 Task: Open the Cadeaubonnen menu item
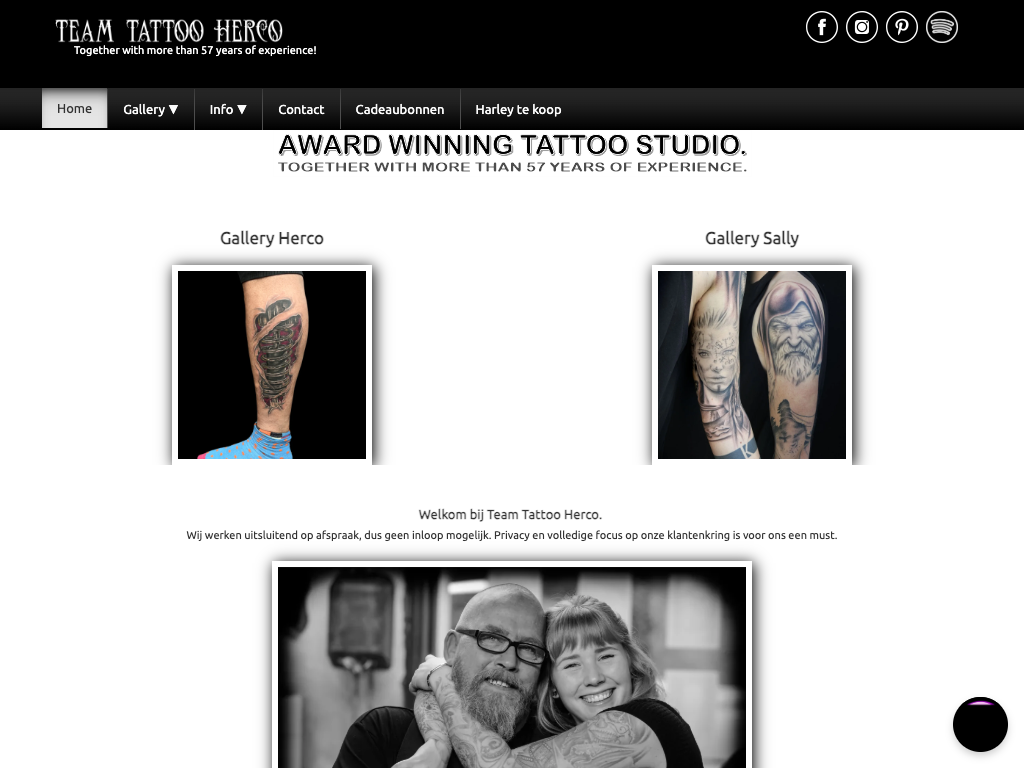pyautogui.click(x=400, y=110)
